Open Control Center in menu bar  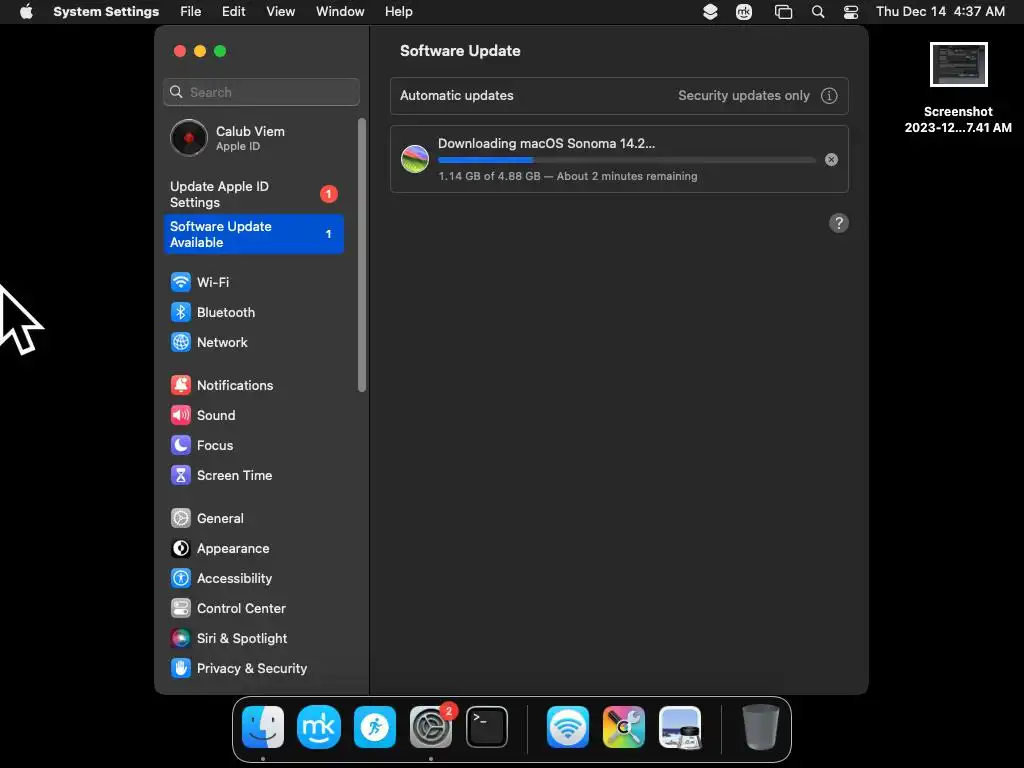pos(851,12)
